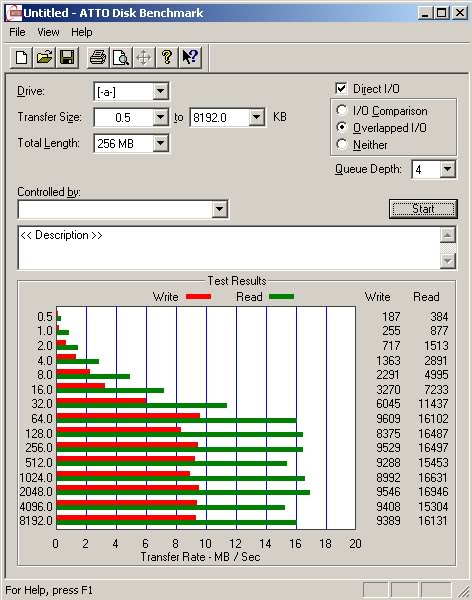
Task: Expand the Controlled by dropdown
Action: [x=219, y=209]
